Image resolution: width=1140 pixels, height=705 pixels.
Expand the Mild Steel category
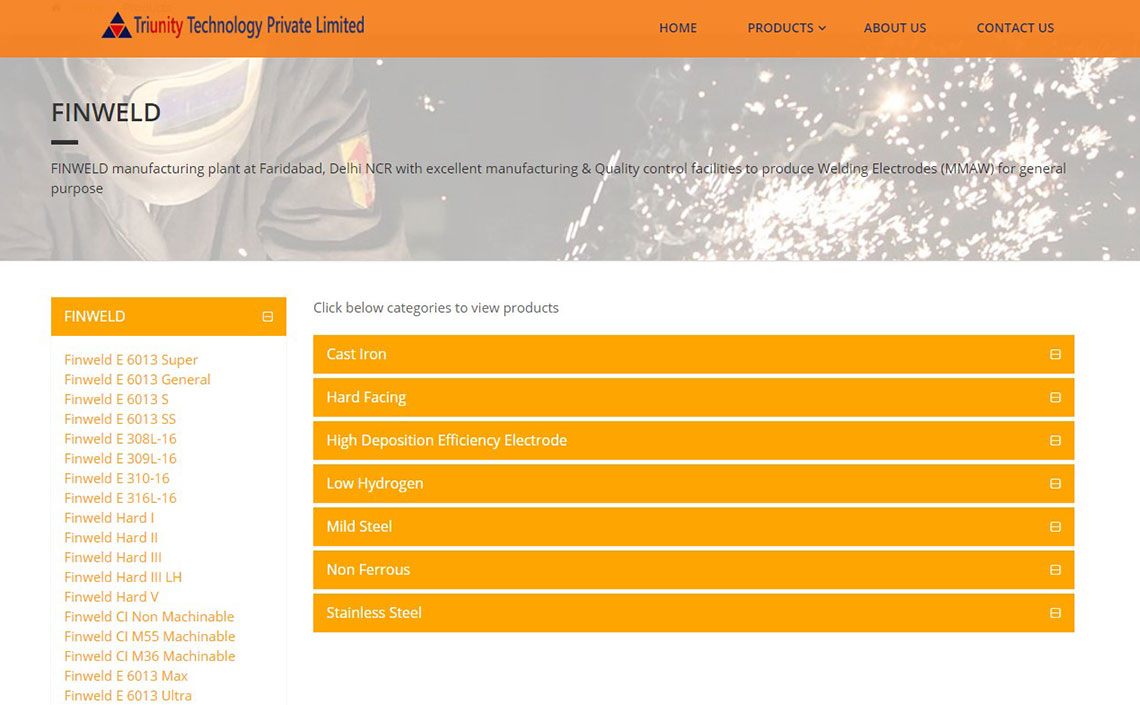pos(693,527)
